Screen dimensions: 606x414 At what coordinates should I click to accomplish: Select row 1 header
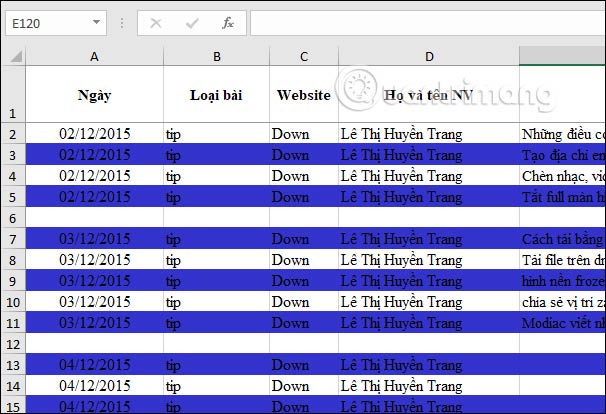pyautogui.click(x=13, y=94)
